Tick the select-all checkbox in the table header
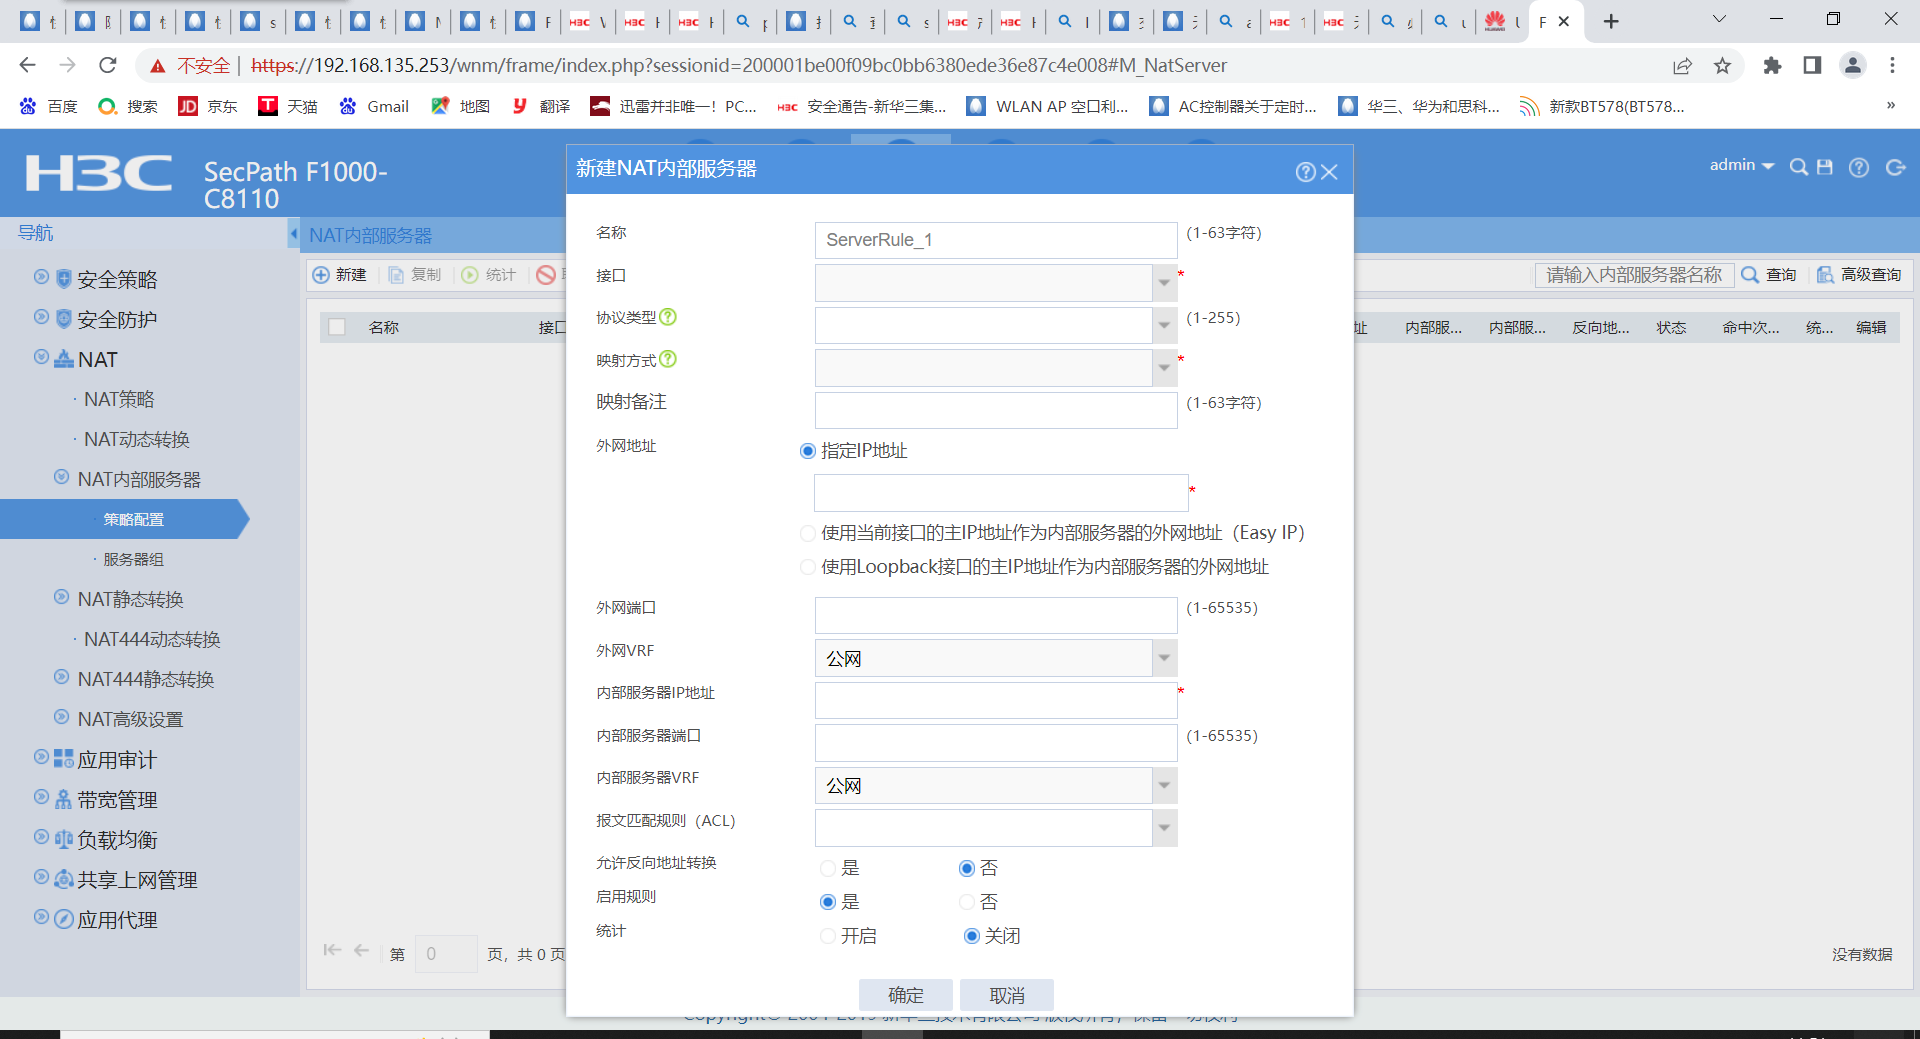1920x1039 pixels. pos(337,327)
